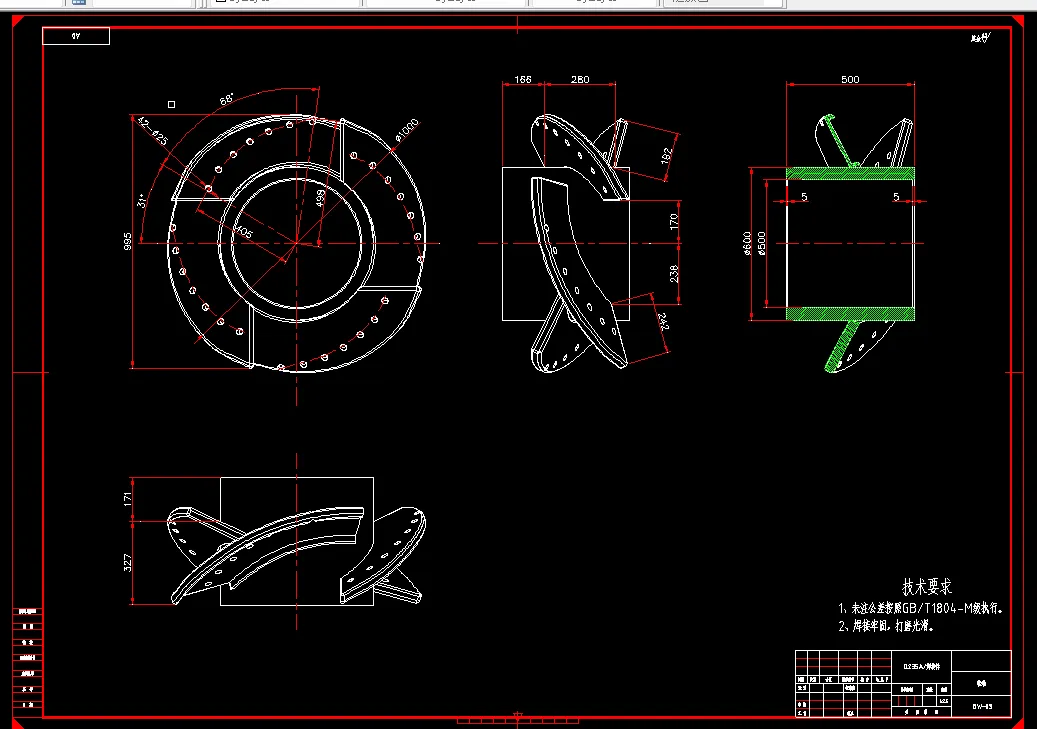Select the 995 height dimension

click(x=128, y=241)
